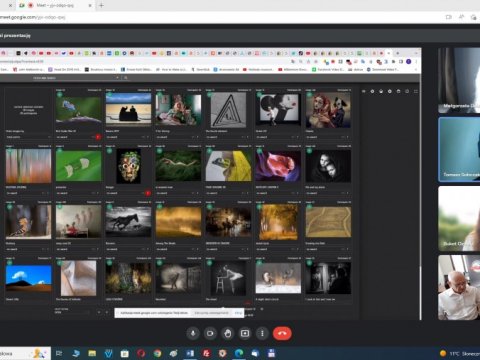This screenshot has height=360, width=480.
Task: Toggle green check on ballerina photo
Action: 209,263
